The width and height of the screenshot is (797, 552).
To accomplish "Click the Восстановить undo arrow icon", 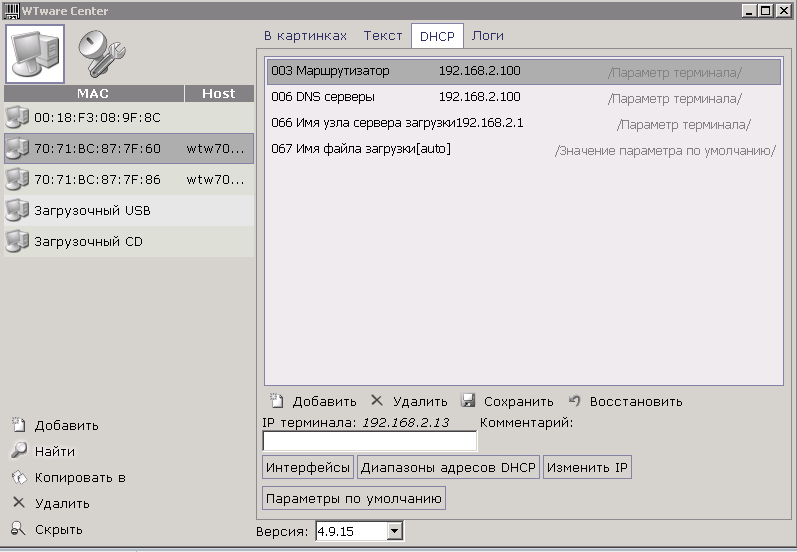I will click(x=575, y=401).
